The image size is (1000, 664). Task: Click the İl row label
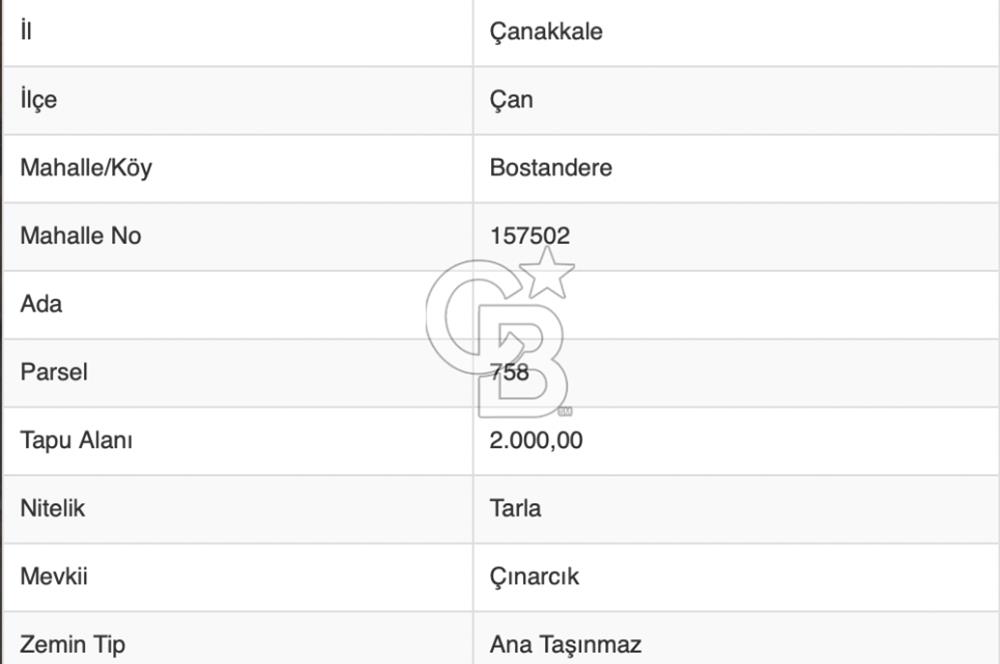click(26, 31)
